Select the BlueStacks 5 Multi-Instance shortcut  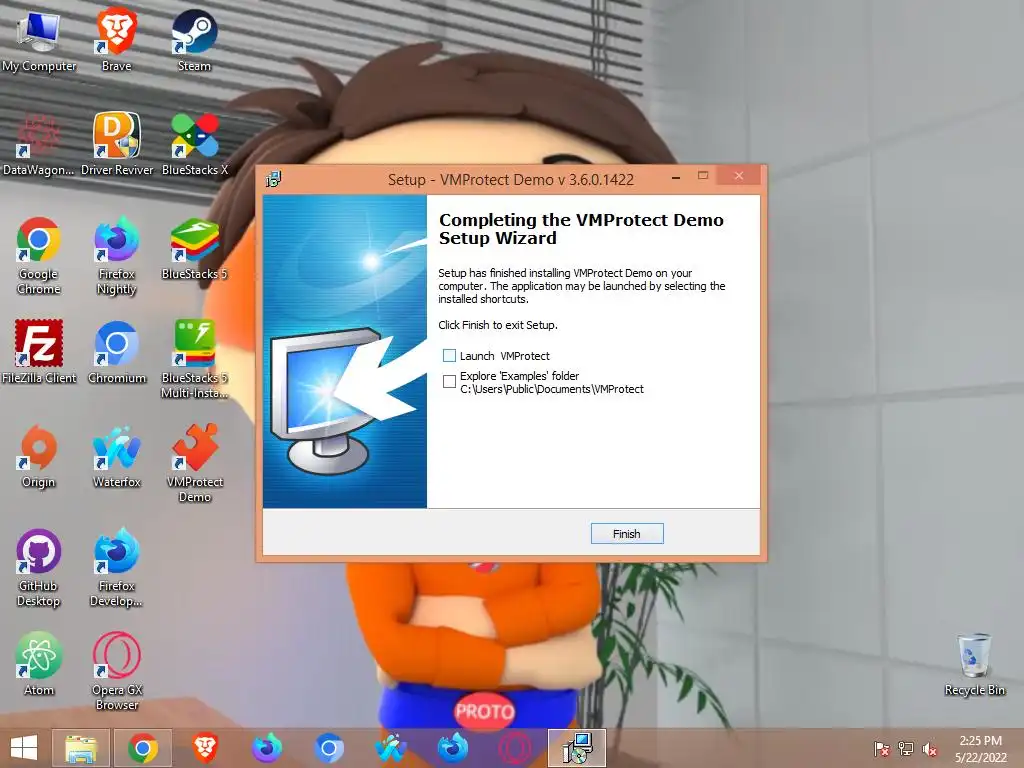tap(195, 359)
